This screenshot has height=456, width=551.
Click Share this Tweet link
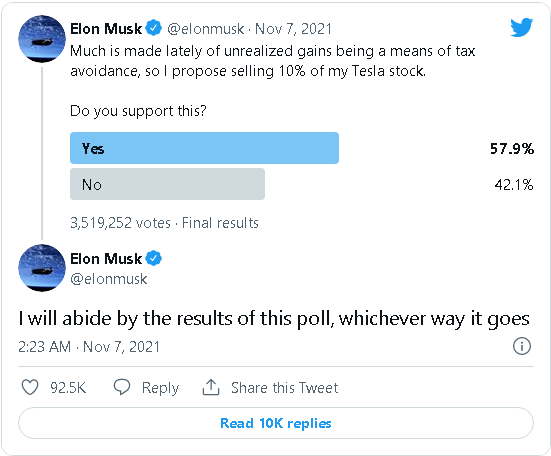click(x=285, y=388)
